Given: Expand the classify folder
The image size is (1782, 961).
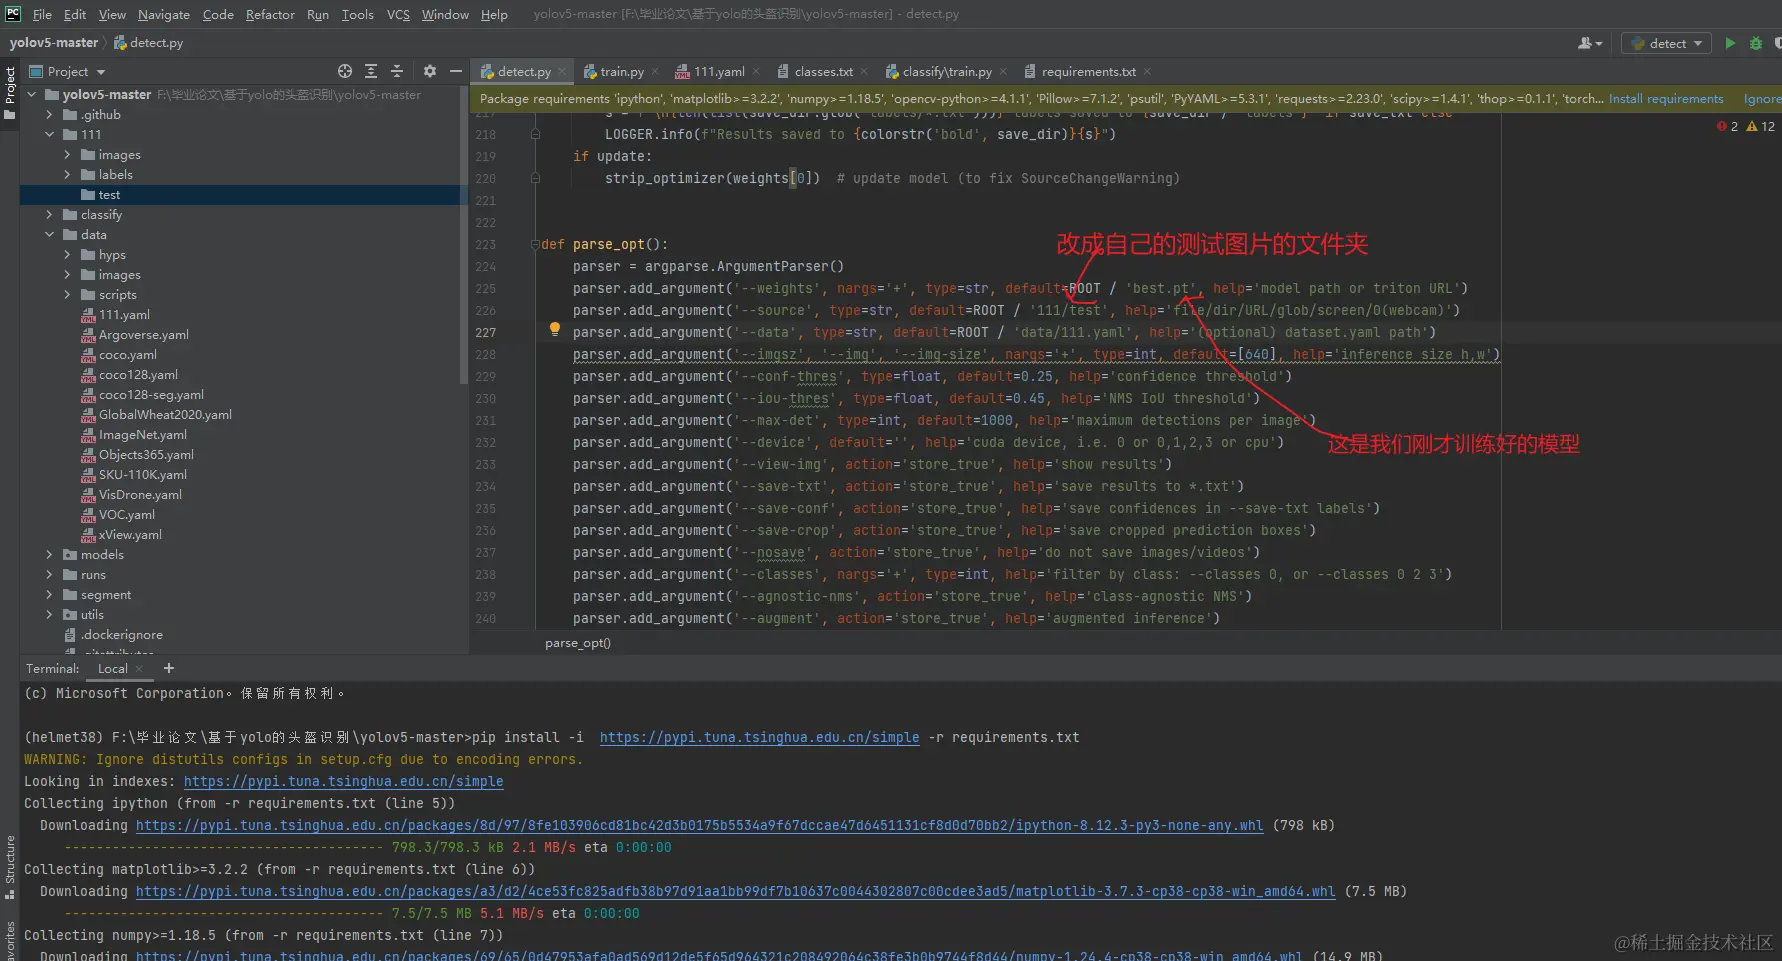Looking at the screenshot, I should click(x=50, y=215).
